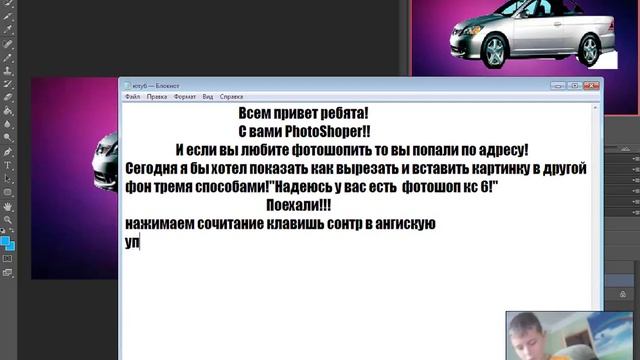
Task: Click the line 'С вами PhotoShoper!!'
Action: point(304,131)
